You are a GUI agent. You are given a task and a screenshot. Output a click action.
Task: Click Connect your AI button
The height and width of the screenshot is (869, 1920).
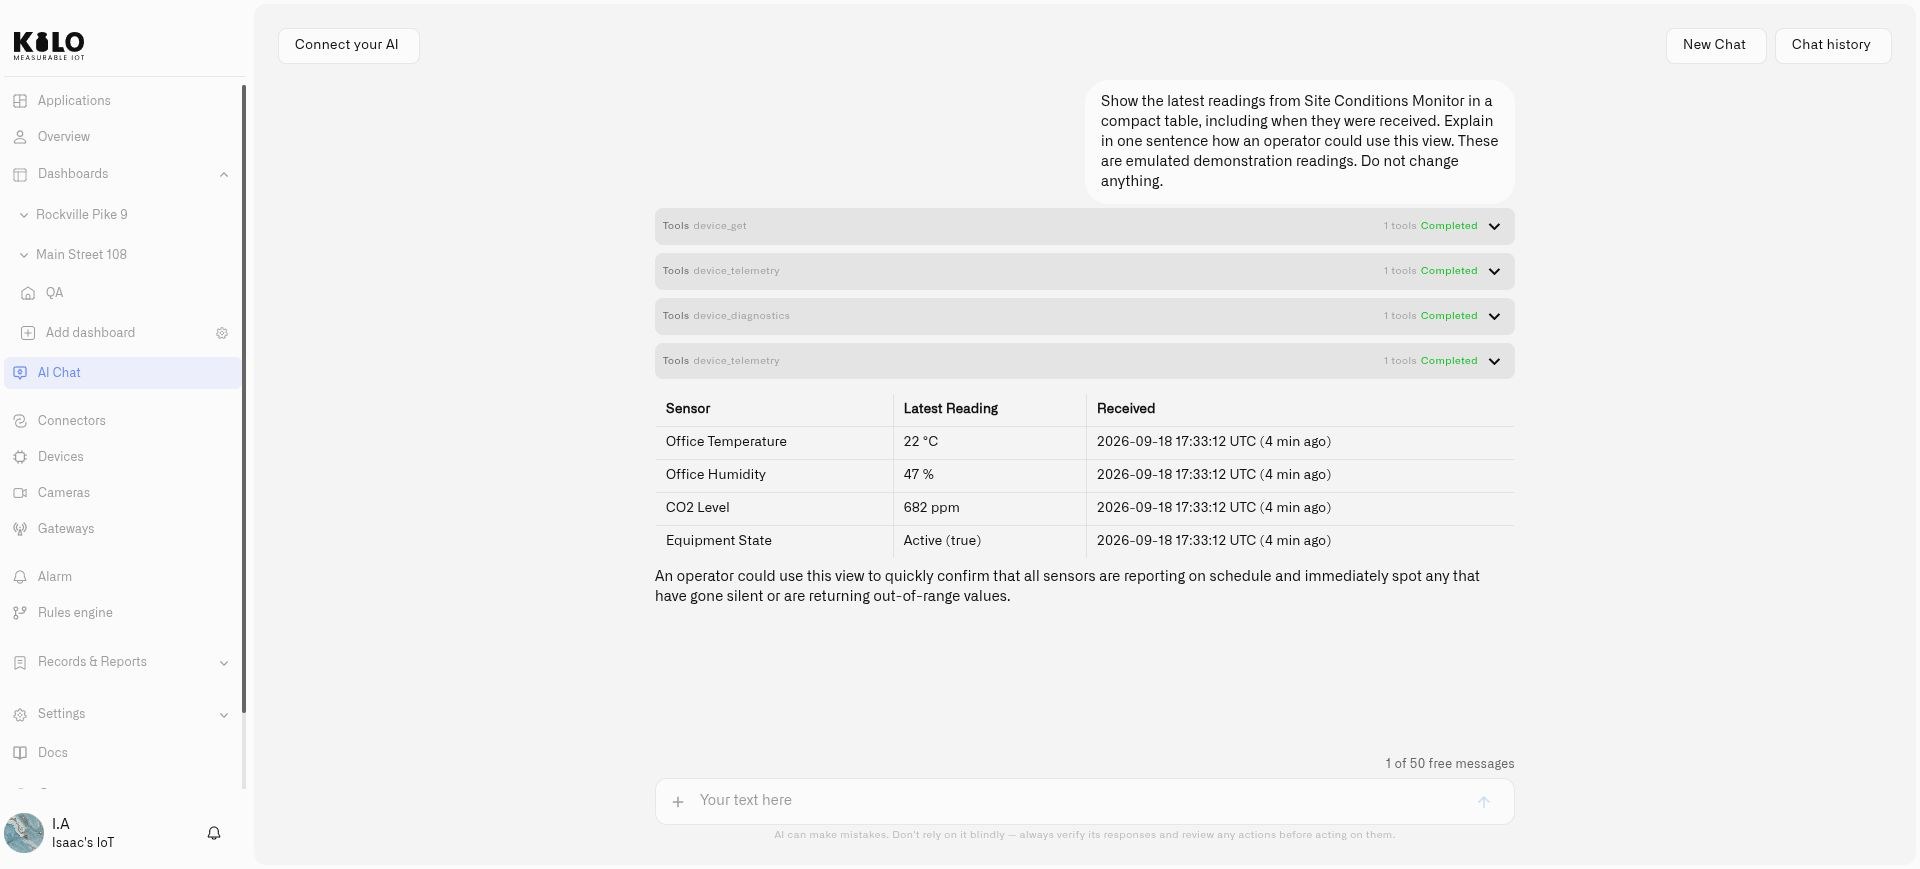click(x=348, y=45)
